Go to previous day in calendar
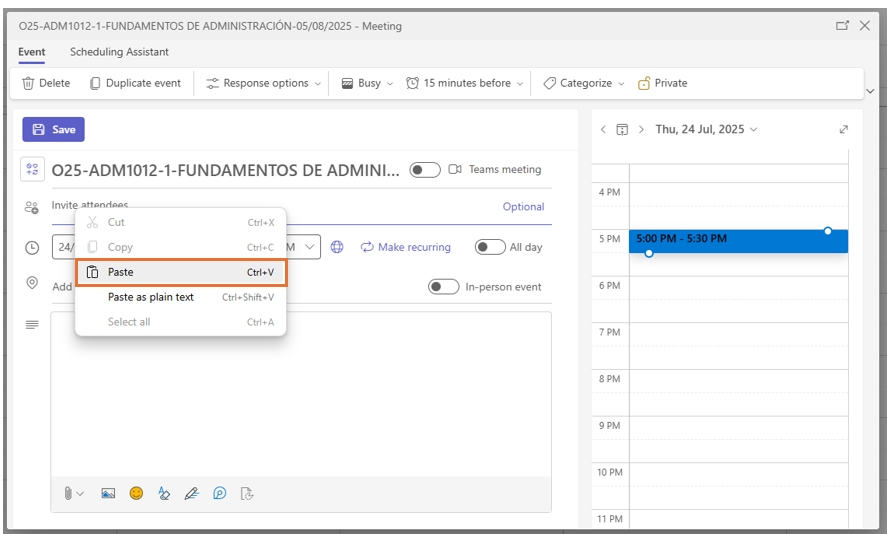The width and height of the screenshot is (888, 534). pos(603,130)
